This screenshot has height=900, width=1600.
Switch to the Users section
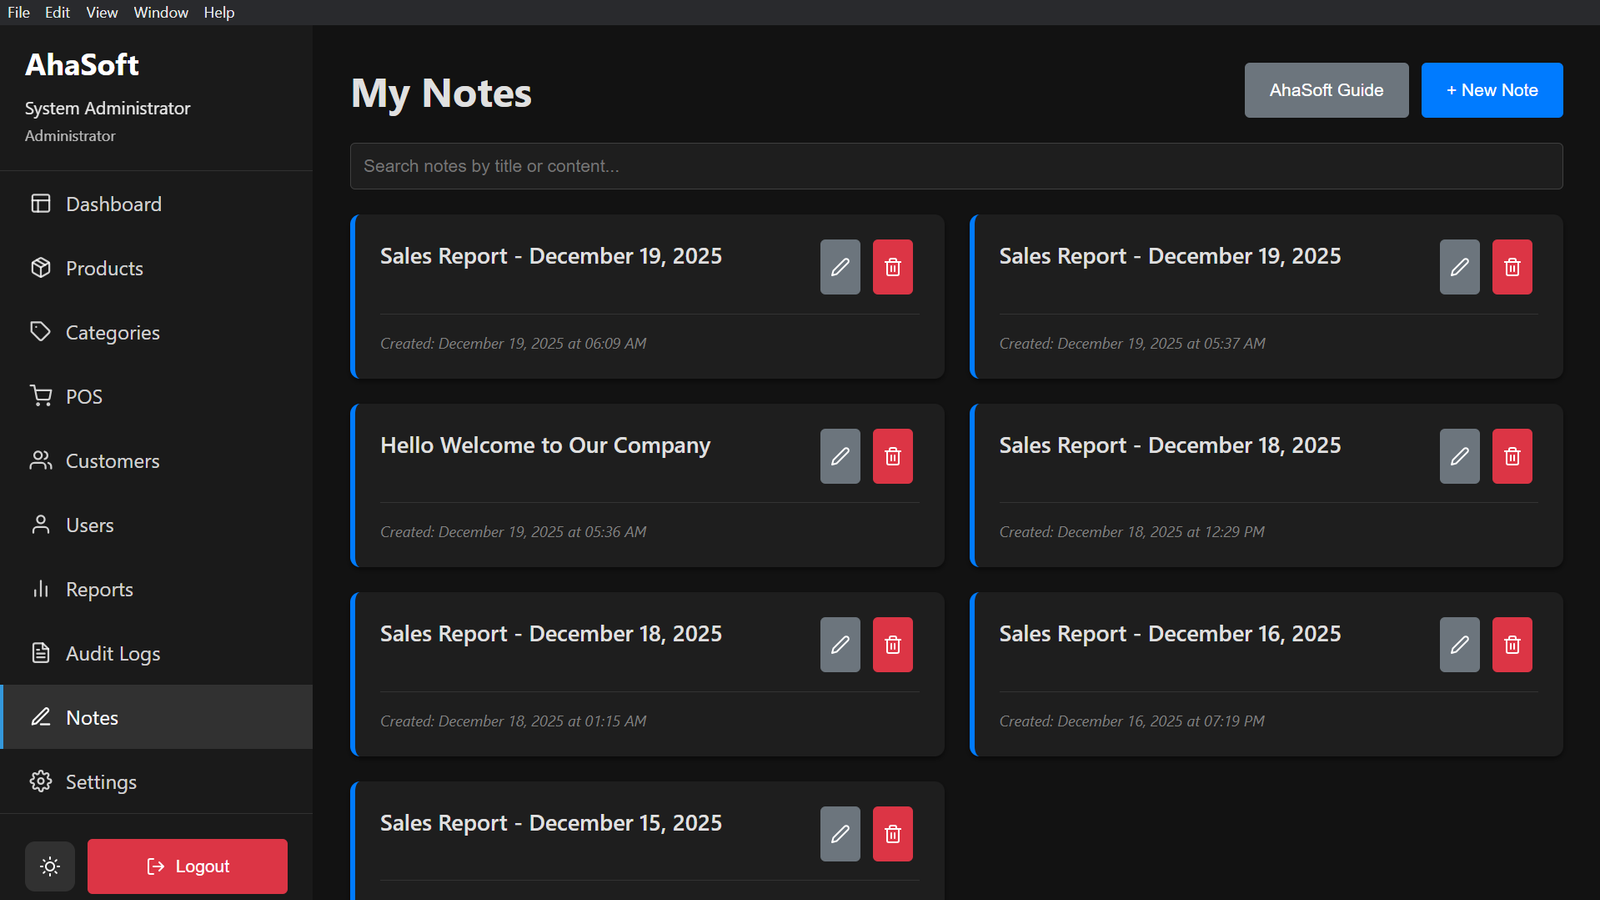click(90, 525)
